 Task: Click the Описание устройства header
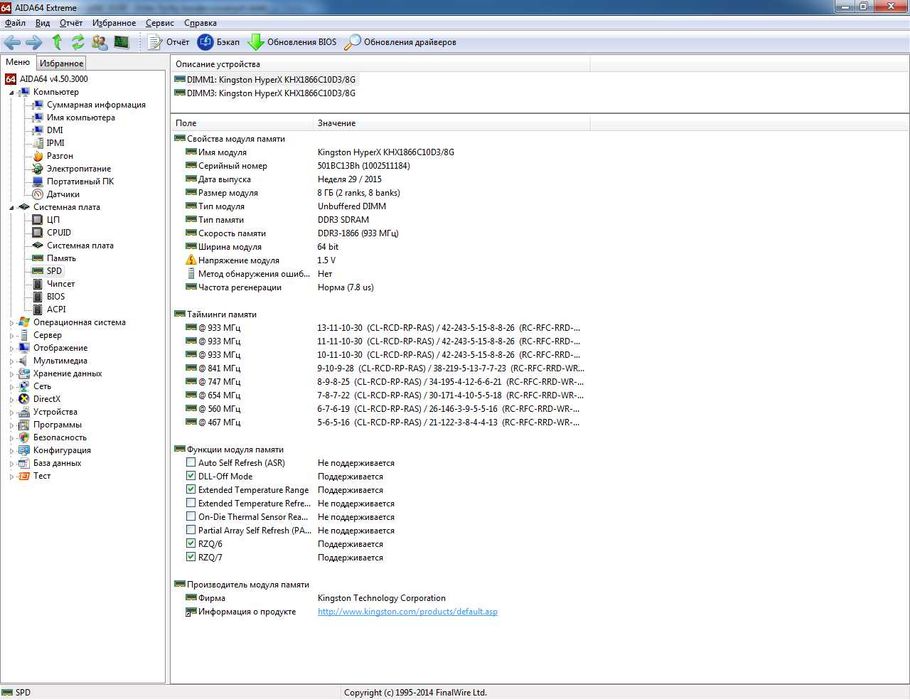pyautogui.click(x=381, y=64)
